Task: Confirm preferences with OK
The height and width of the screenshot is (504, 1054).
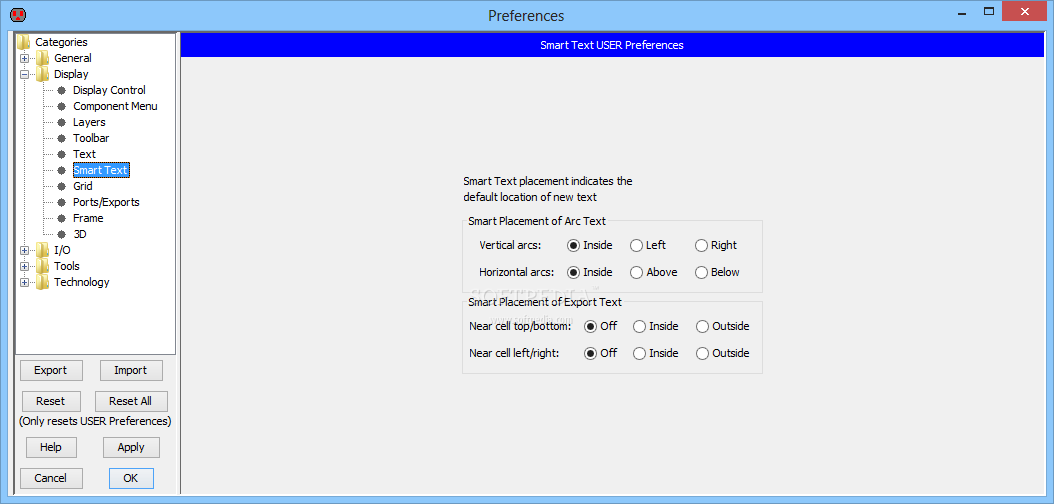Action: 131,478
